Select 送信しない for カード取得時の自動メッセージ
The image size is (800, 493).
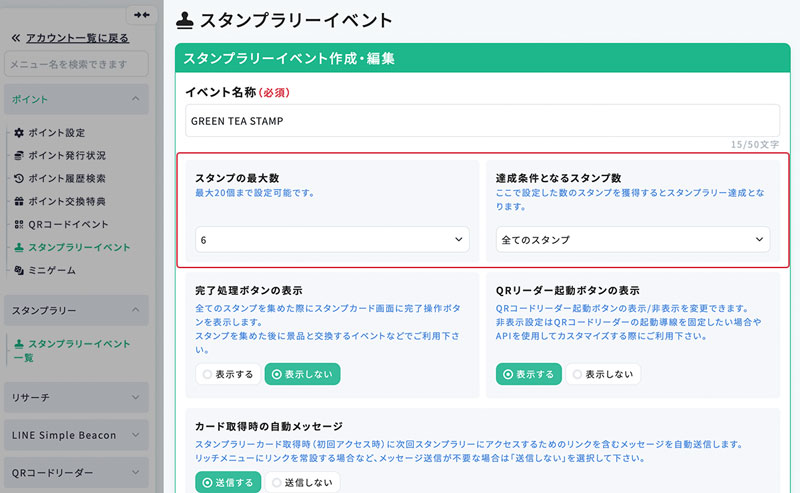pyautogui.click(x=301, y=482)
